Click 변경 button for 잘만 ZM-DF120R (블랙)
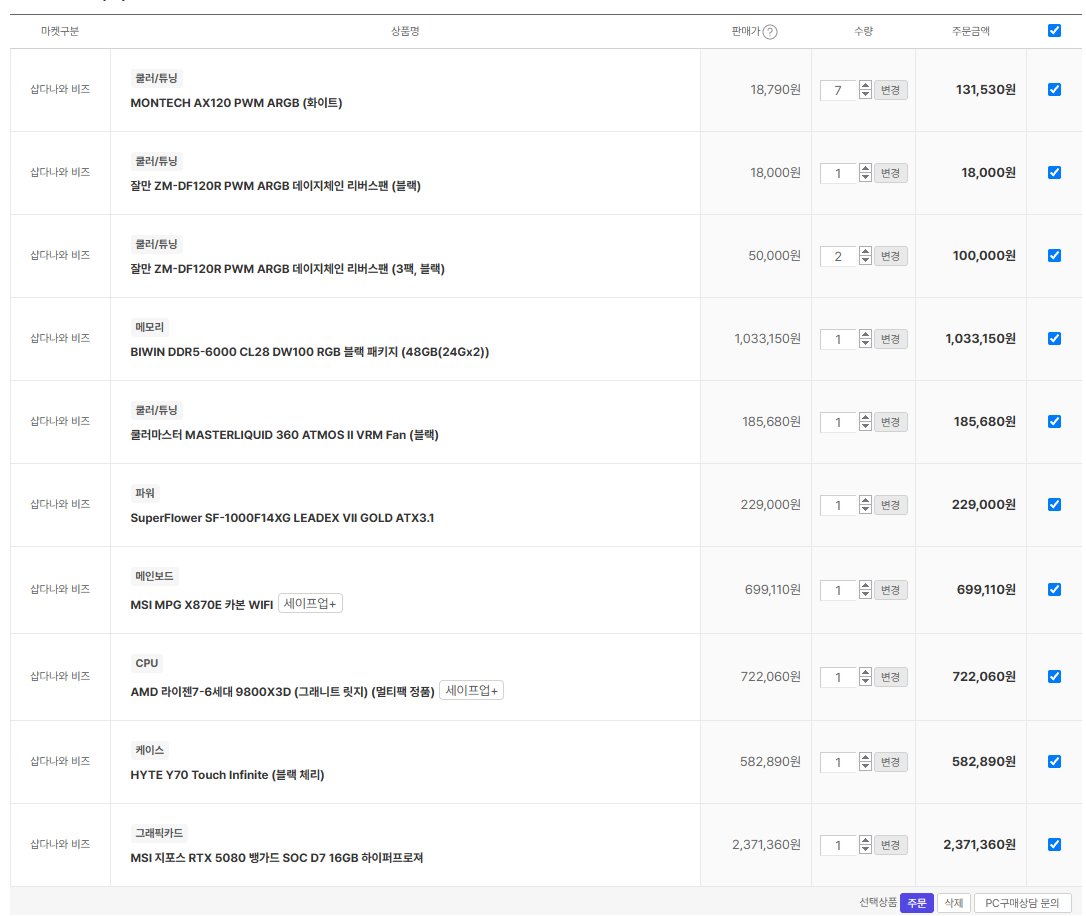 890,173
